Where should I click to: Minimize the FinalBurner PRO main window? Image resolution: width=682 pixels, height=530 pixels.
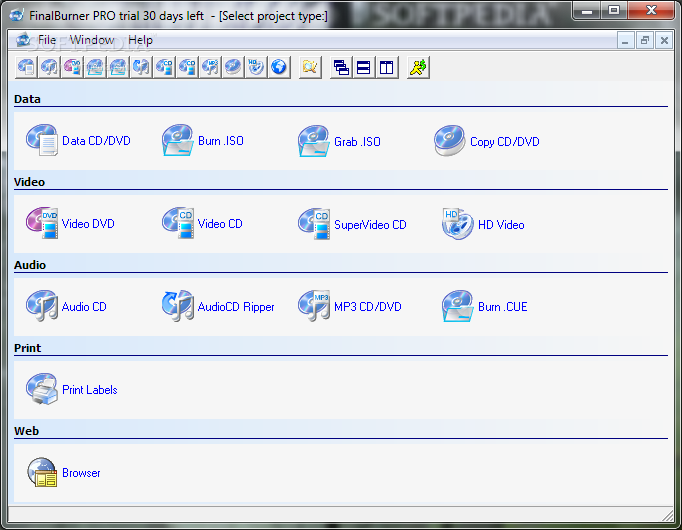587,10
